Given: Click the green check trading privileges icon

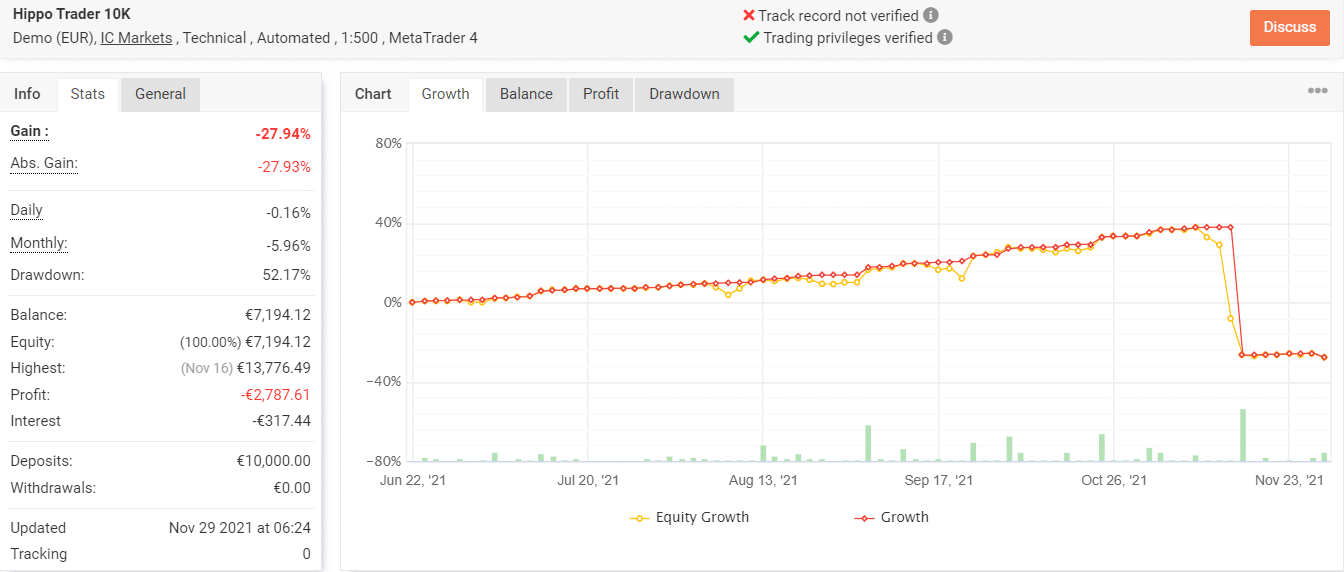Looking at the screenshot, I should click(751, 37).
